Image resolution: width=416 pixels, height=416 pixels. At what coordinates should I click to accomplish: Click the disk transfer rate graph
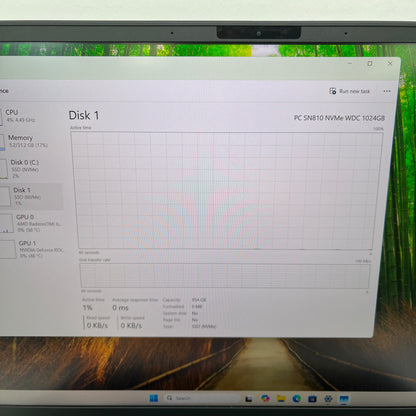click(225, 276)
